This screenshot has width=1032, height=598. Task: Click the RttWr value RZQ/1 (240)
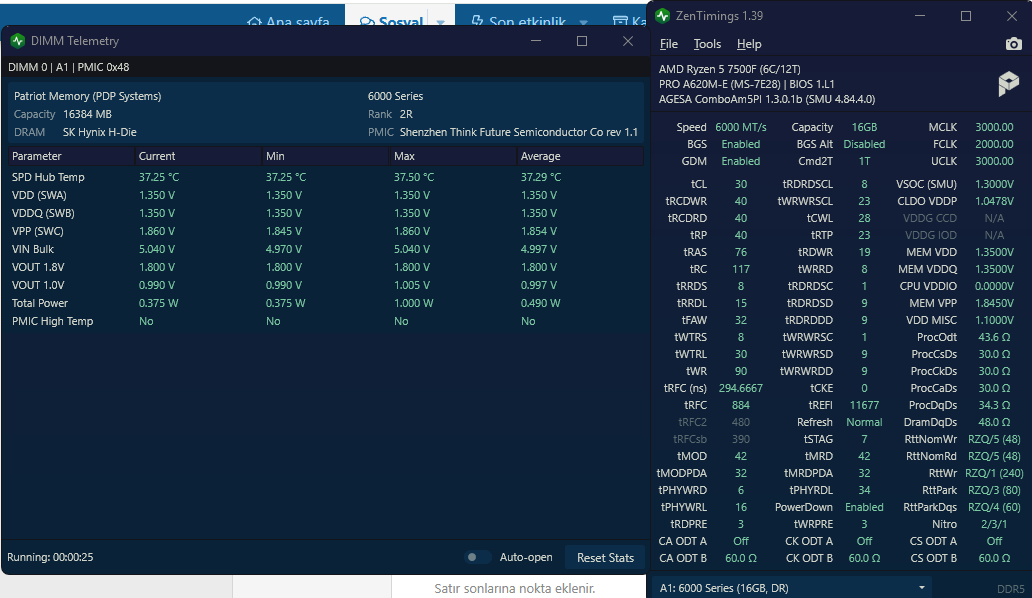tap(994, 473)
